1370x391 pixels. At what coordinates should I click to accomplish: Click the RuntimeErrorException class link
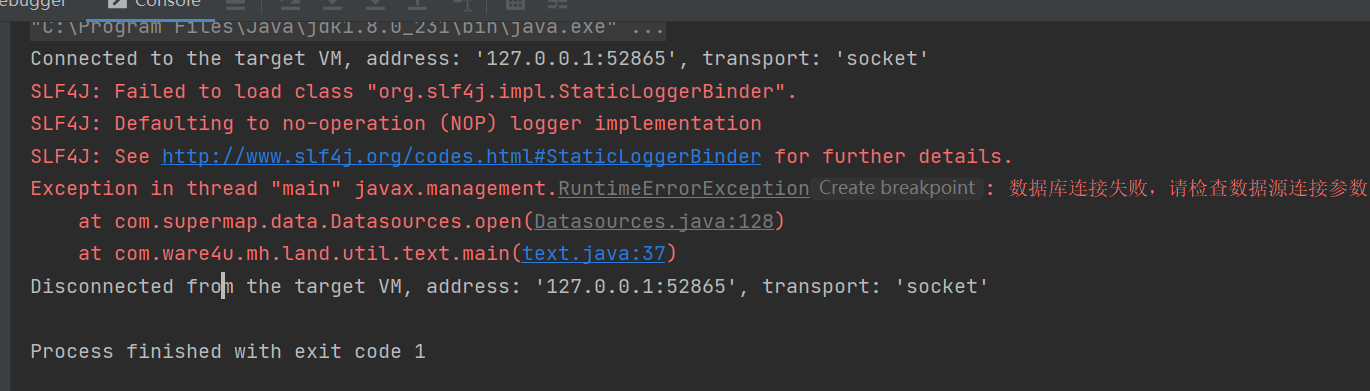(683, 189)
